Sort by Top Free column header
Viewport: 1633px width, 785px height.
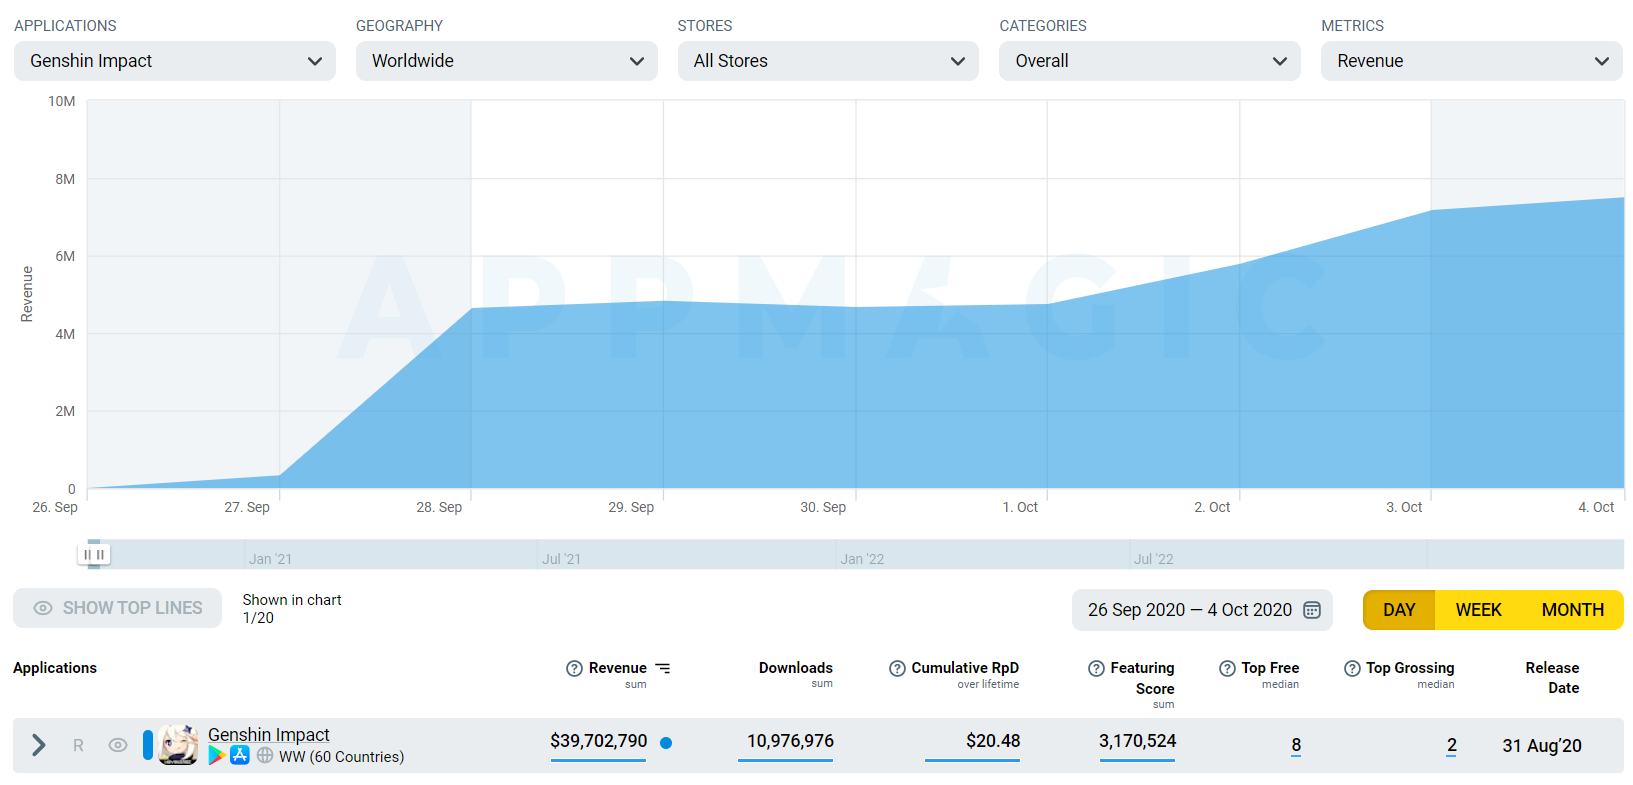coord(1270,668)
